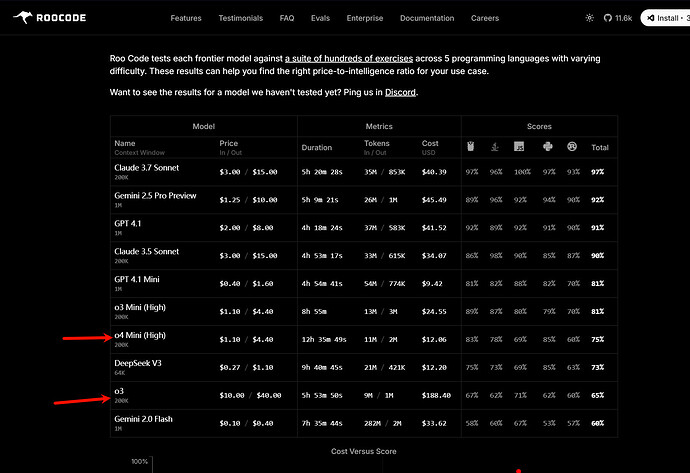The width and height of the screenshot is (690, 473).
Task: Click the 282M / 2M tokens cell
Action: tap(382, 423)
